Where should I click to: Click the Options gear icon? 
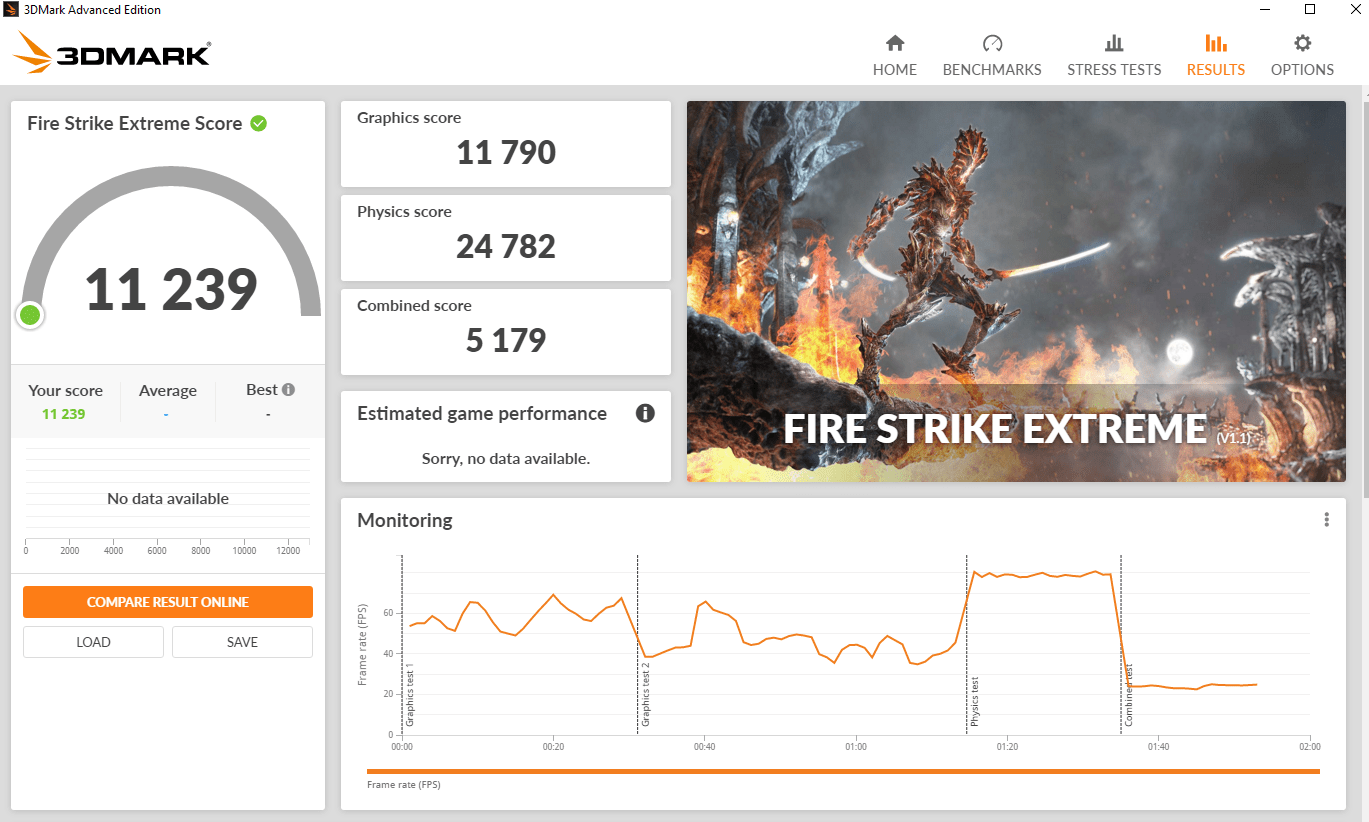coord(1302,43)
